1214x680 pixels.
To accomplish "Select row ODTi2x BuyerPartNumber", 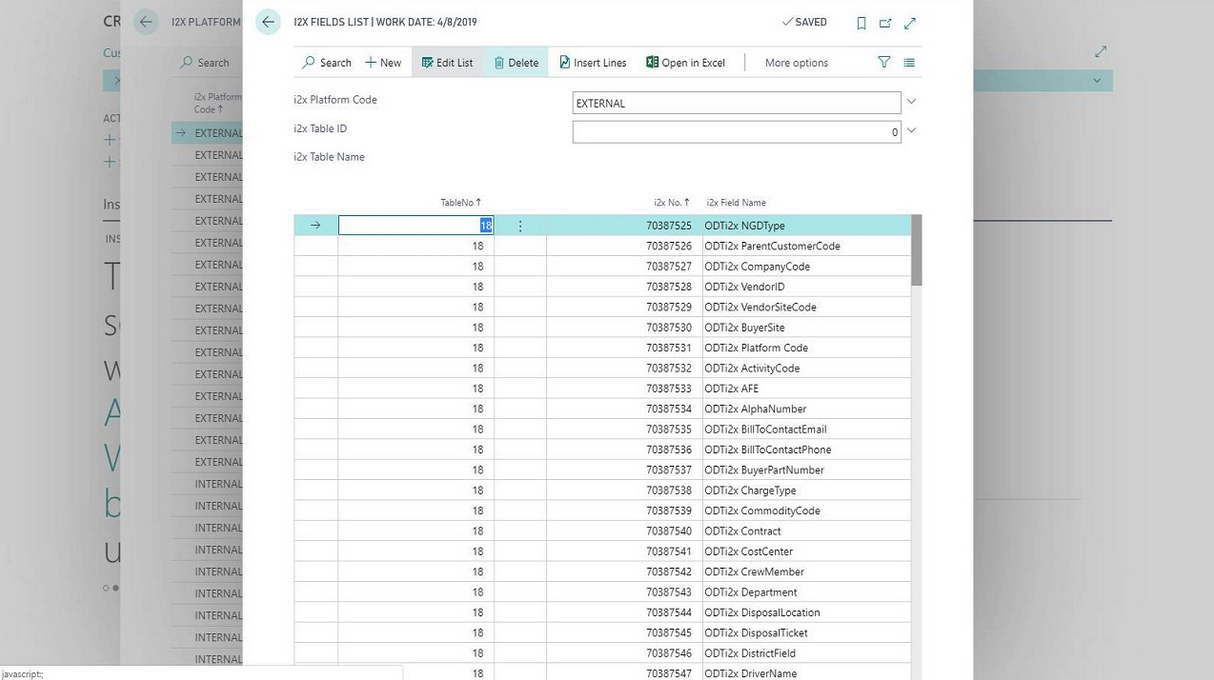I will click(x=602, y=470).
